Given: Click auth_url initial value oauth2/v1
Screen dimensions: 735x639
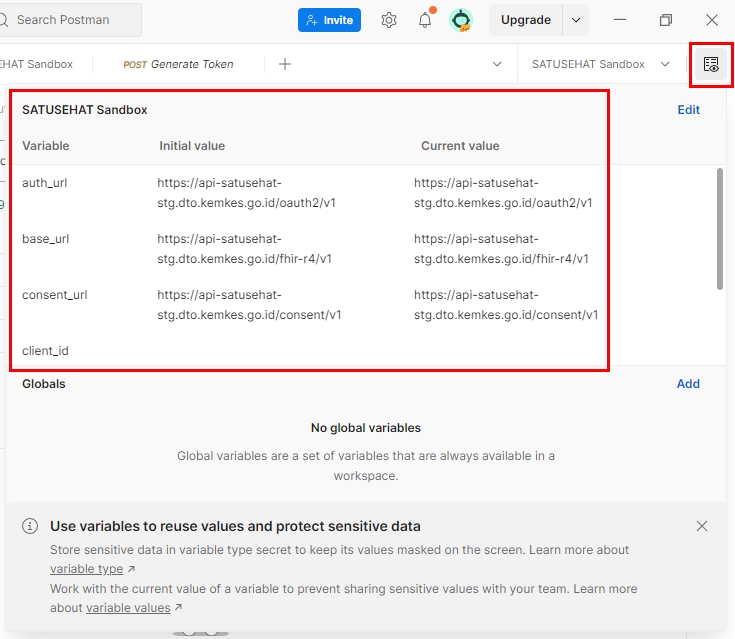Looking at the screenshot, I should (246, 193).
